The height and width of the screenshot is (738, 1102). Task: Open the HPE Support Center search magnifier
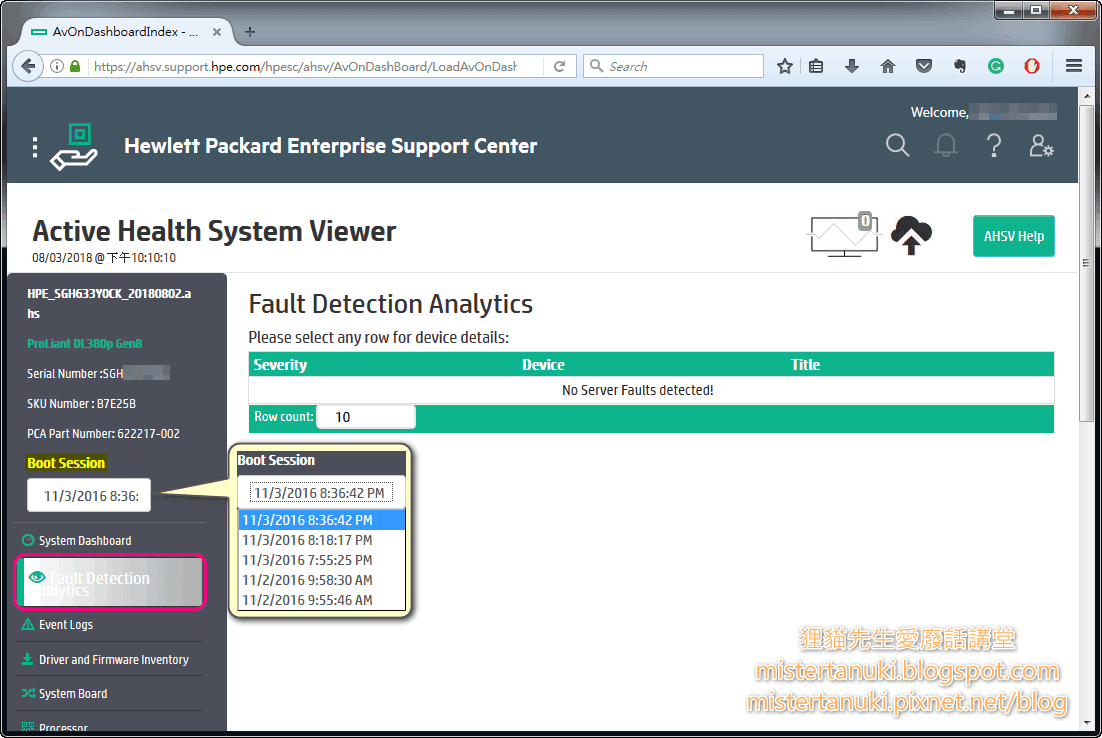coord(897,145)
